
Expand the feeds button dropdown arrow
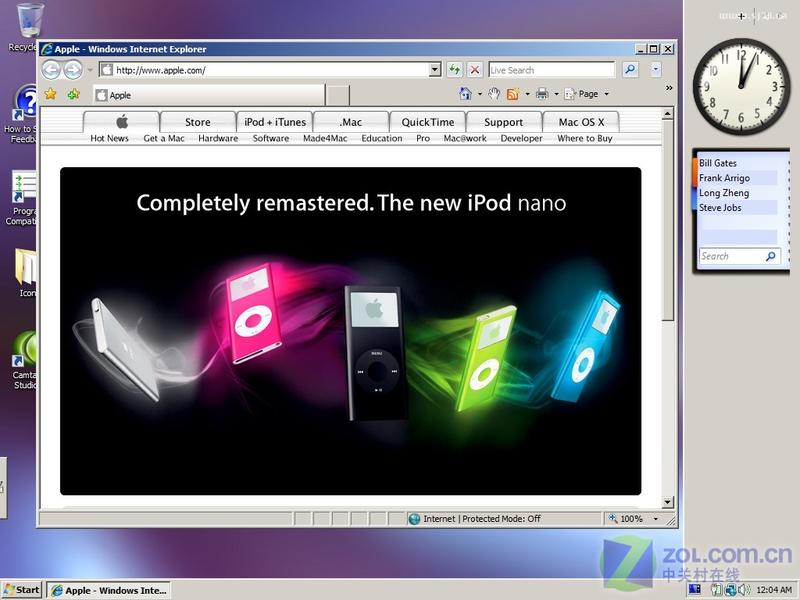527,94
